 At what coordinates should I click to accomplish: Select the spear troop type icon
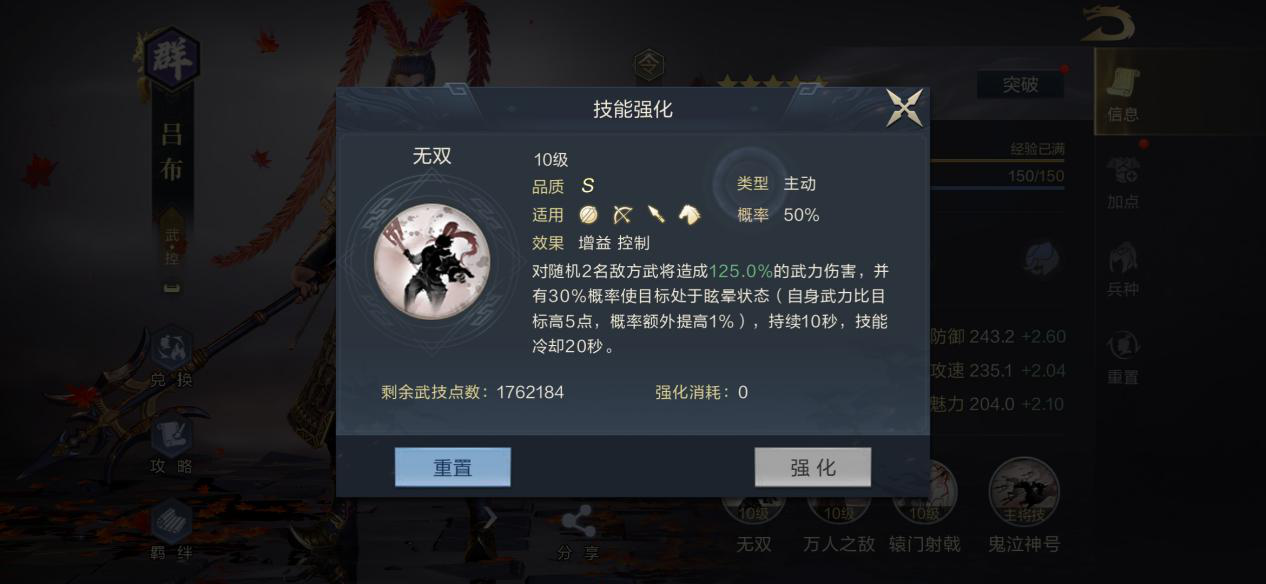tap(656, 214)
